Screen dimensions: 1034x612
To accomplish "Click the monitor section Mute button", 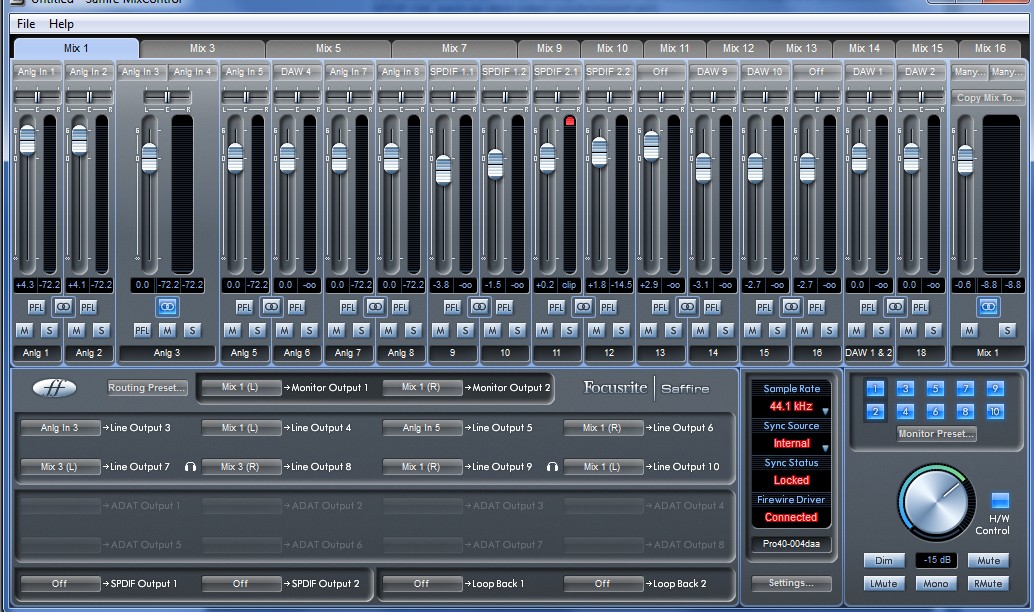I will (988, 561).
